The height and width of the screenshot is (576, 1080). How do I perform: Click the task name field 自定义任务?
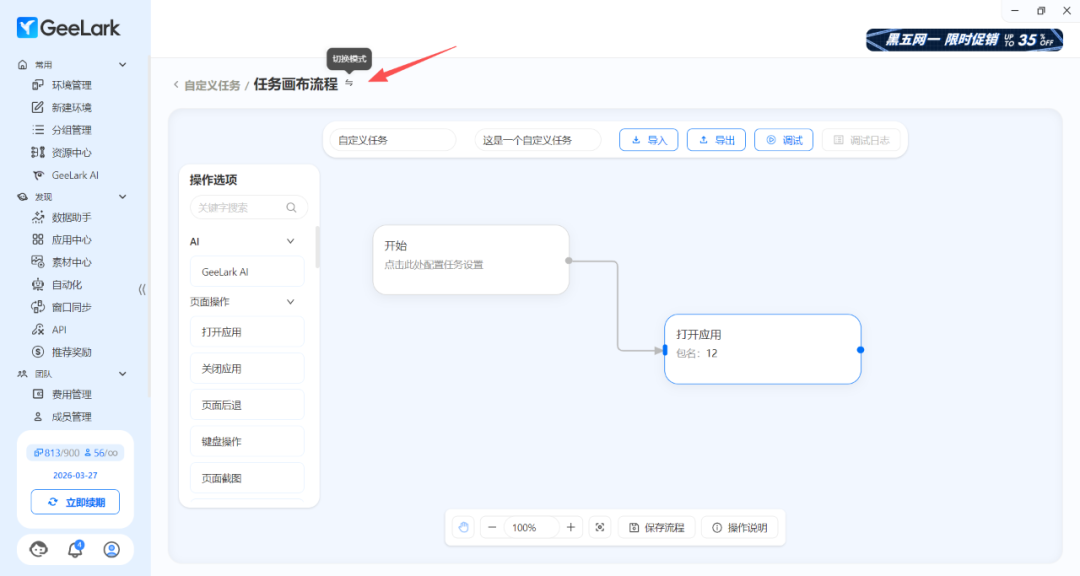click(x=393, y=140)
